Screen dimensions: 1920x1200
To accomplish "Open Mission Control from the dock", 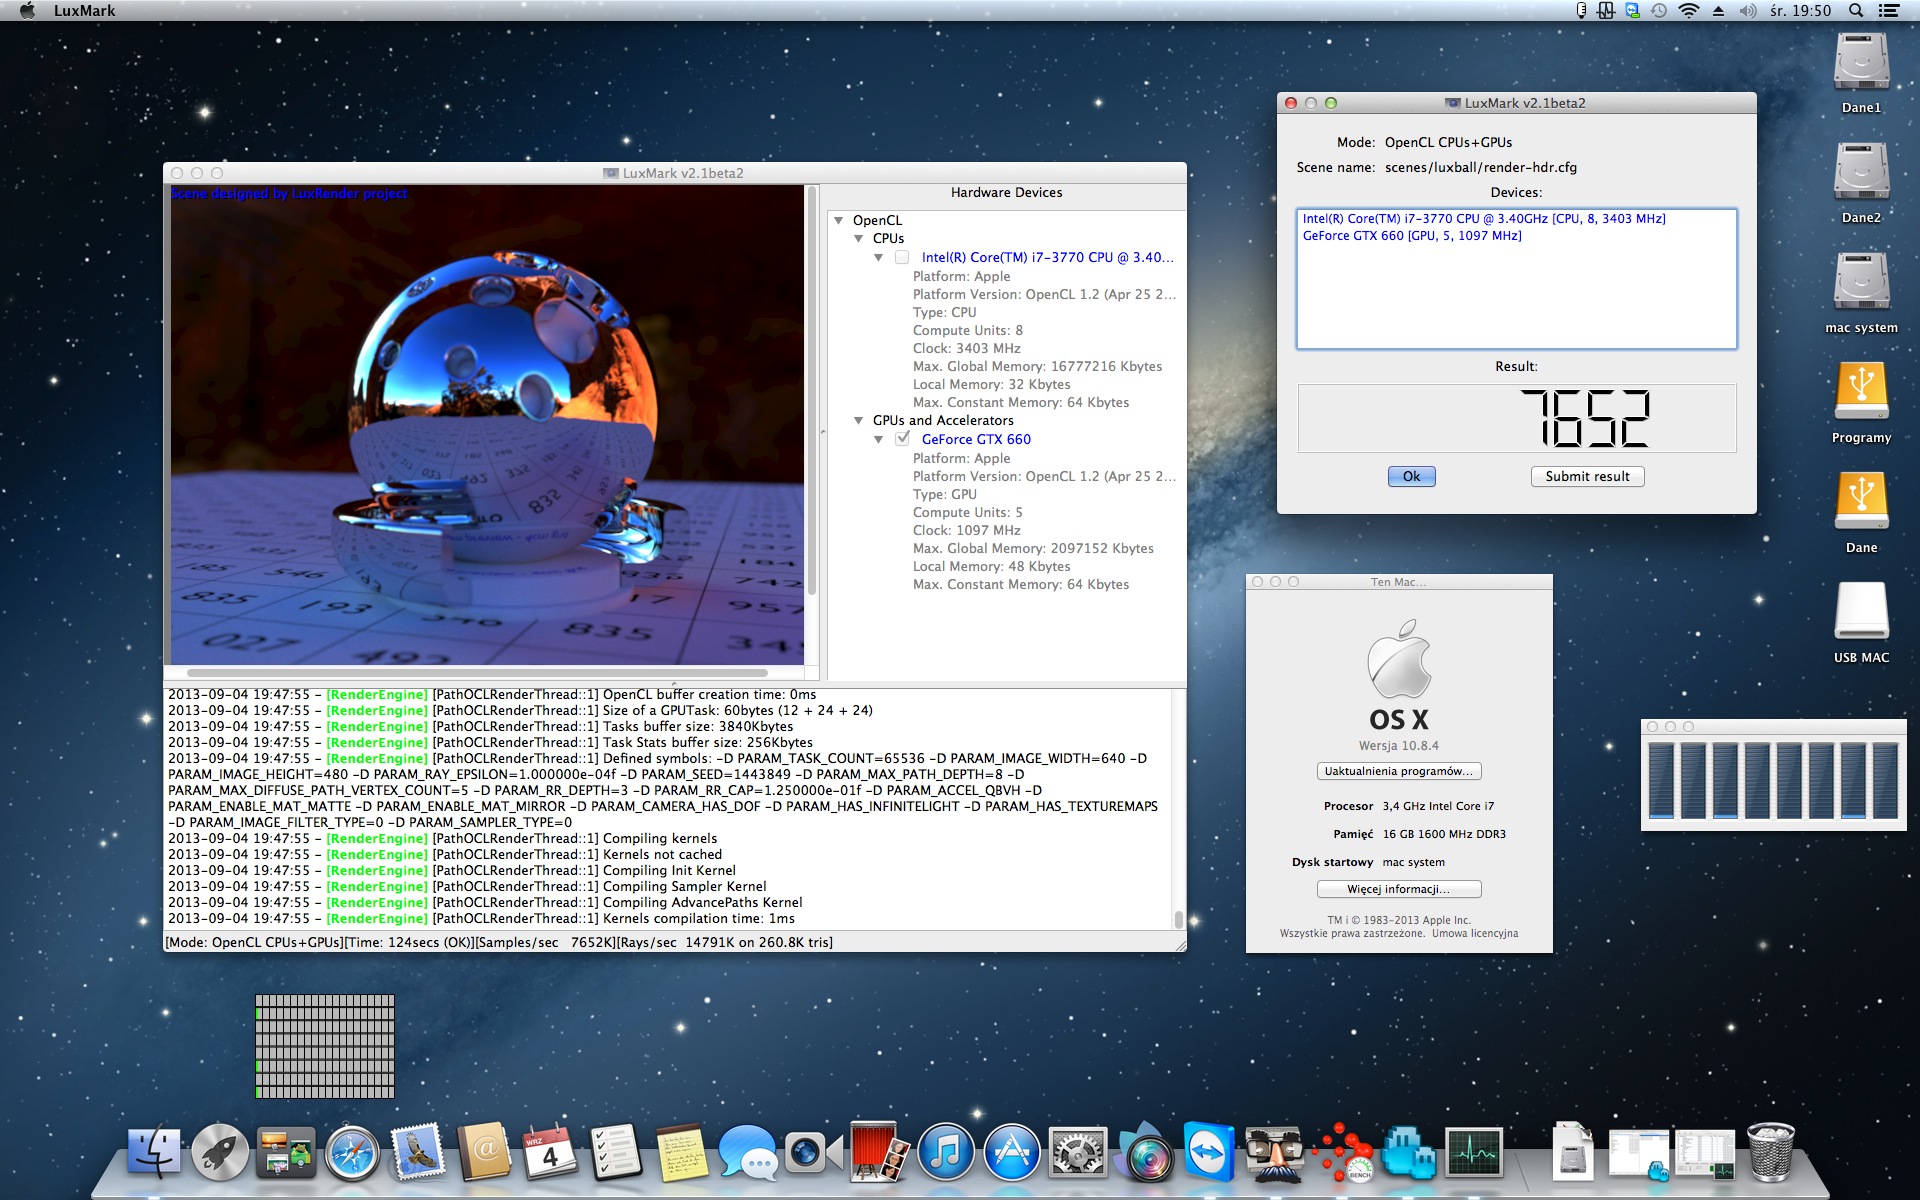I will click(x=286, y=1151).
